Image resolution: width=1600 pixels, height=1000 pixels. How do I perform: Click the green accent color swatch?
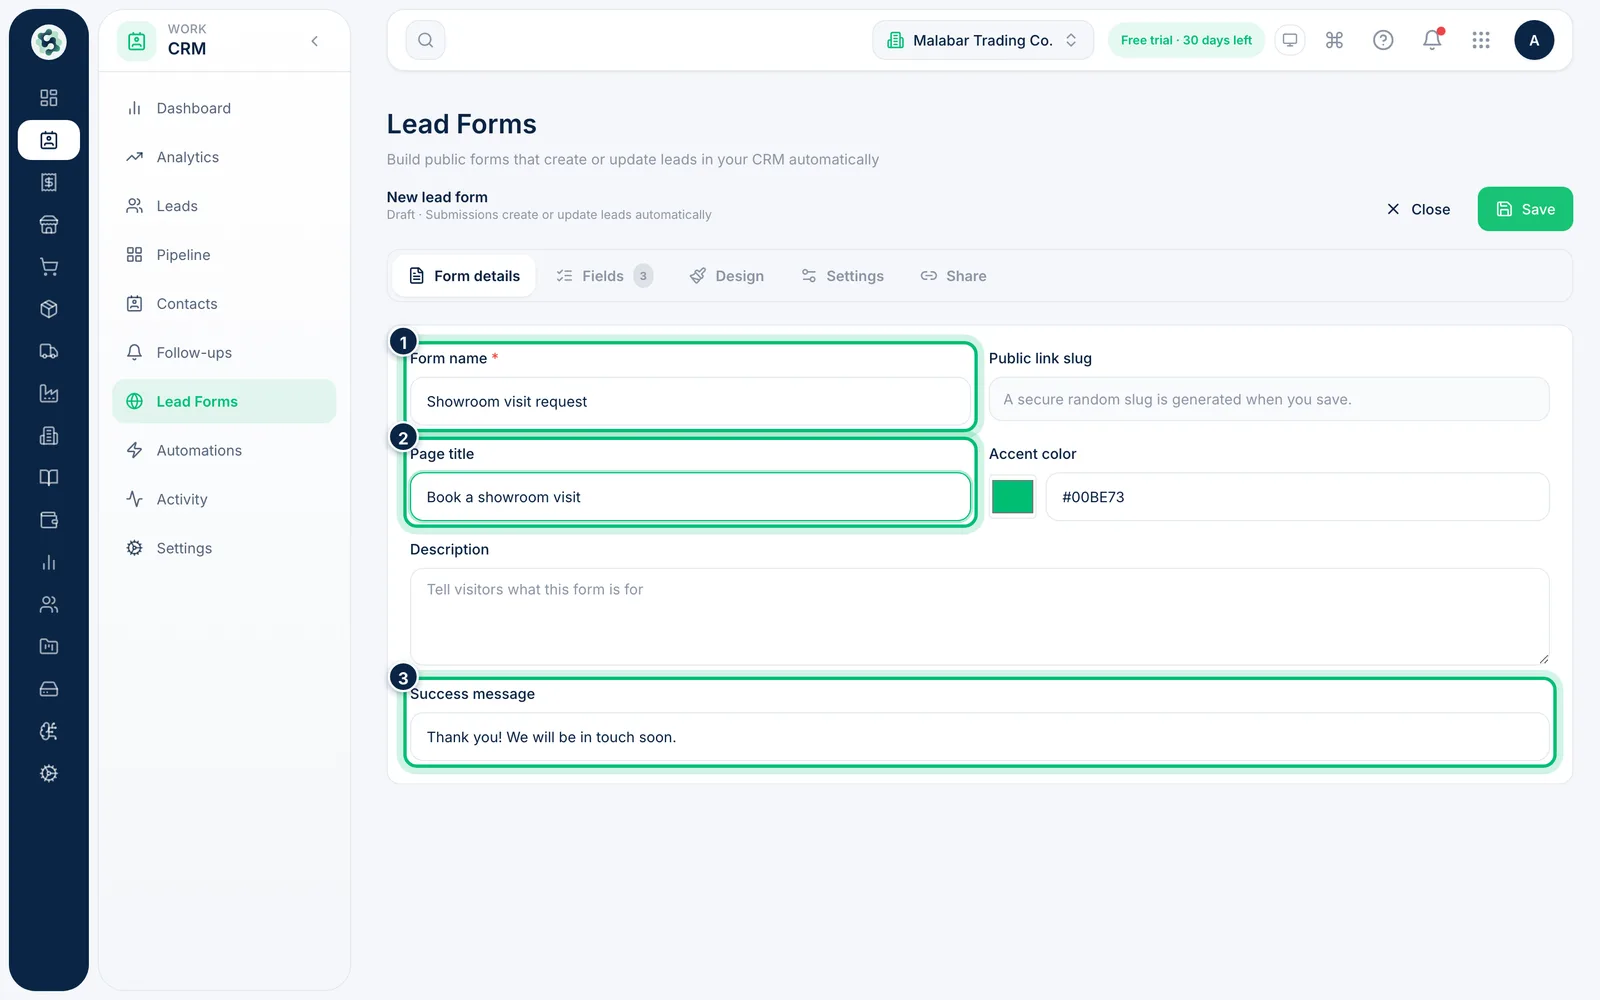point(1012,497)
